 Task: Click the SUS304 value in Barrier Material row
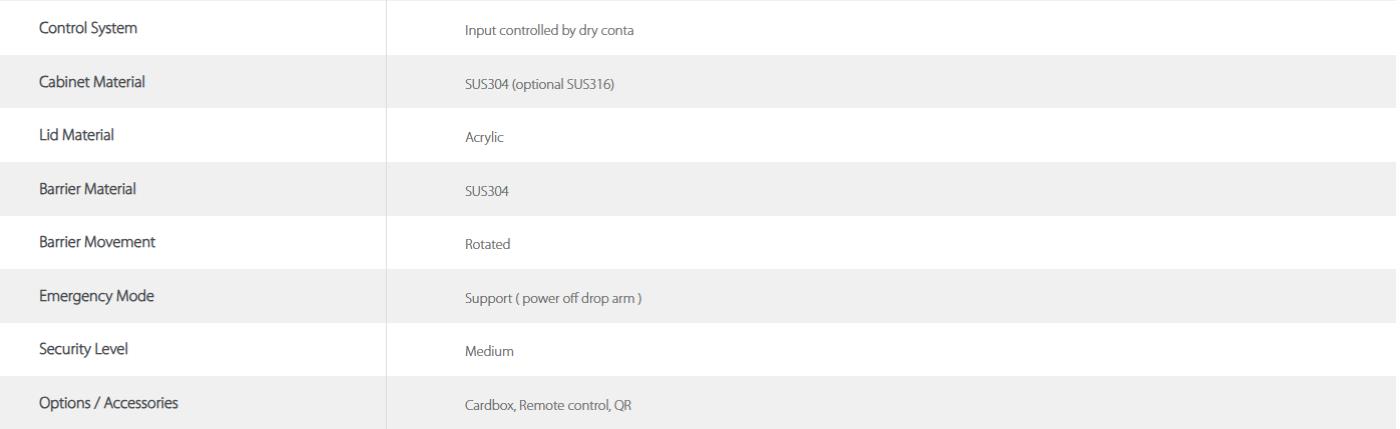pyautogui.click(x=487, y=190)
